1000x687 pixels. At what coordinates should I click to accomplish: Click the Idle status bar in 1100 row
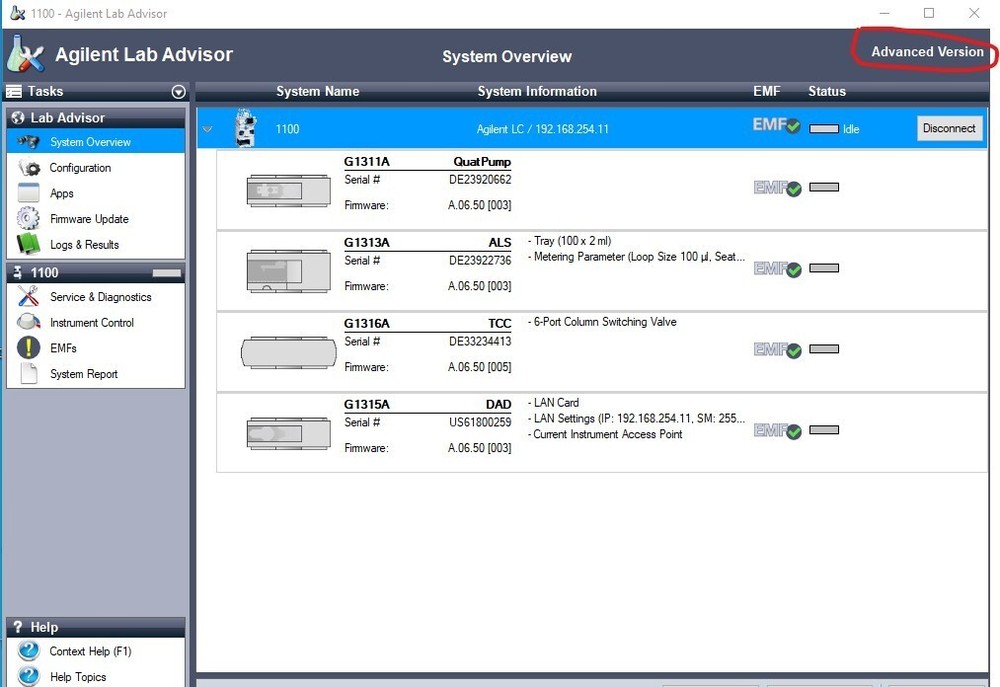click(823, 129)
